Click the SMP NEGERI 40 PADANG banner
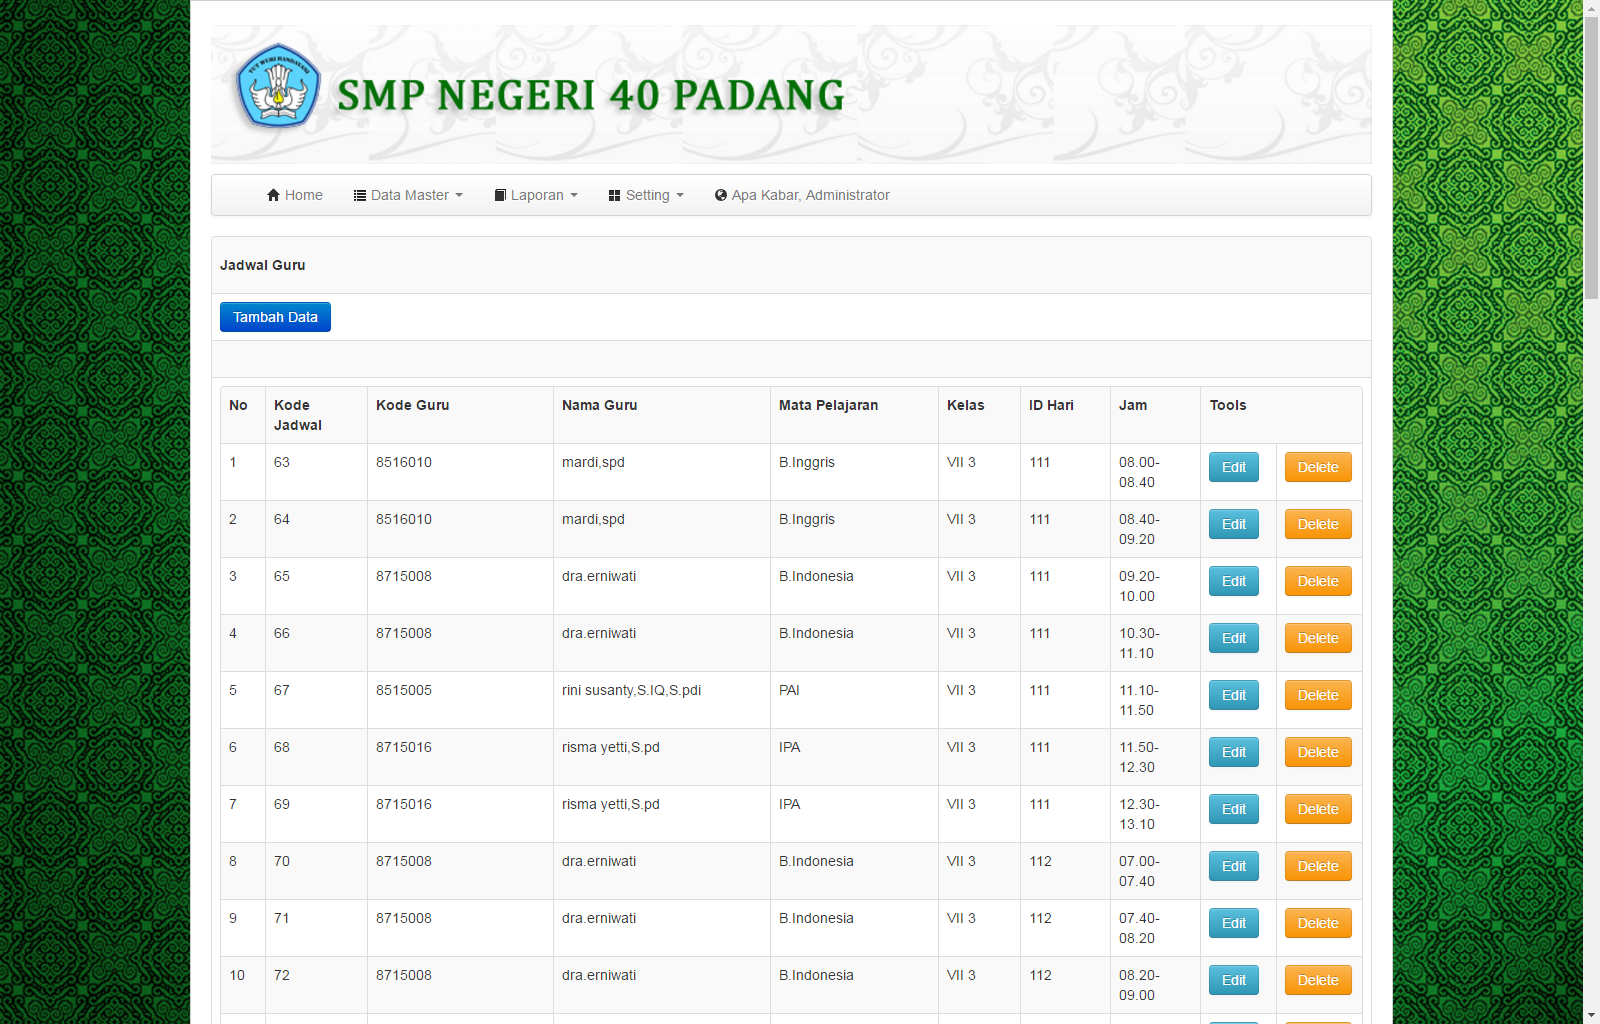 pyautogui.click(x=590, y=95)
